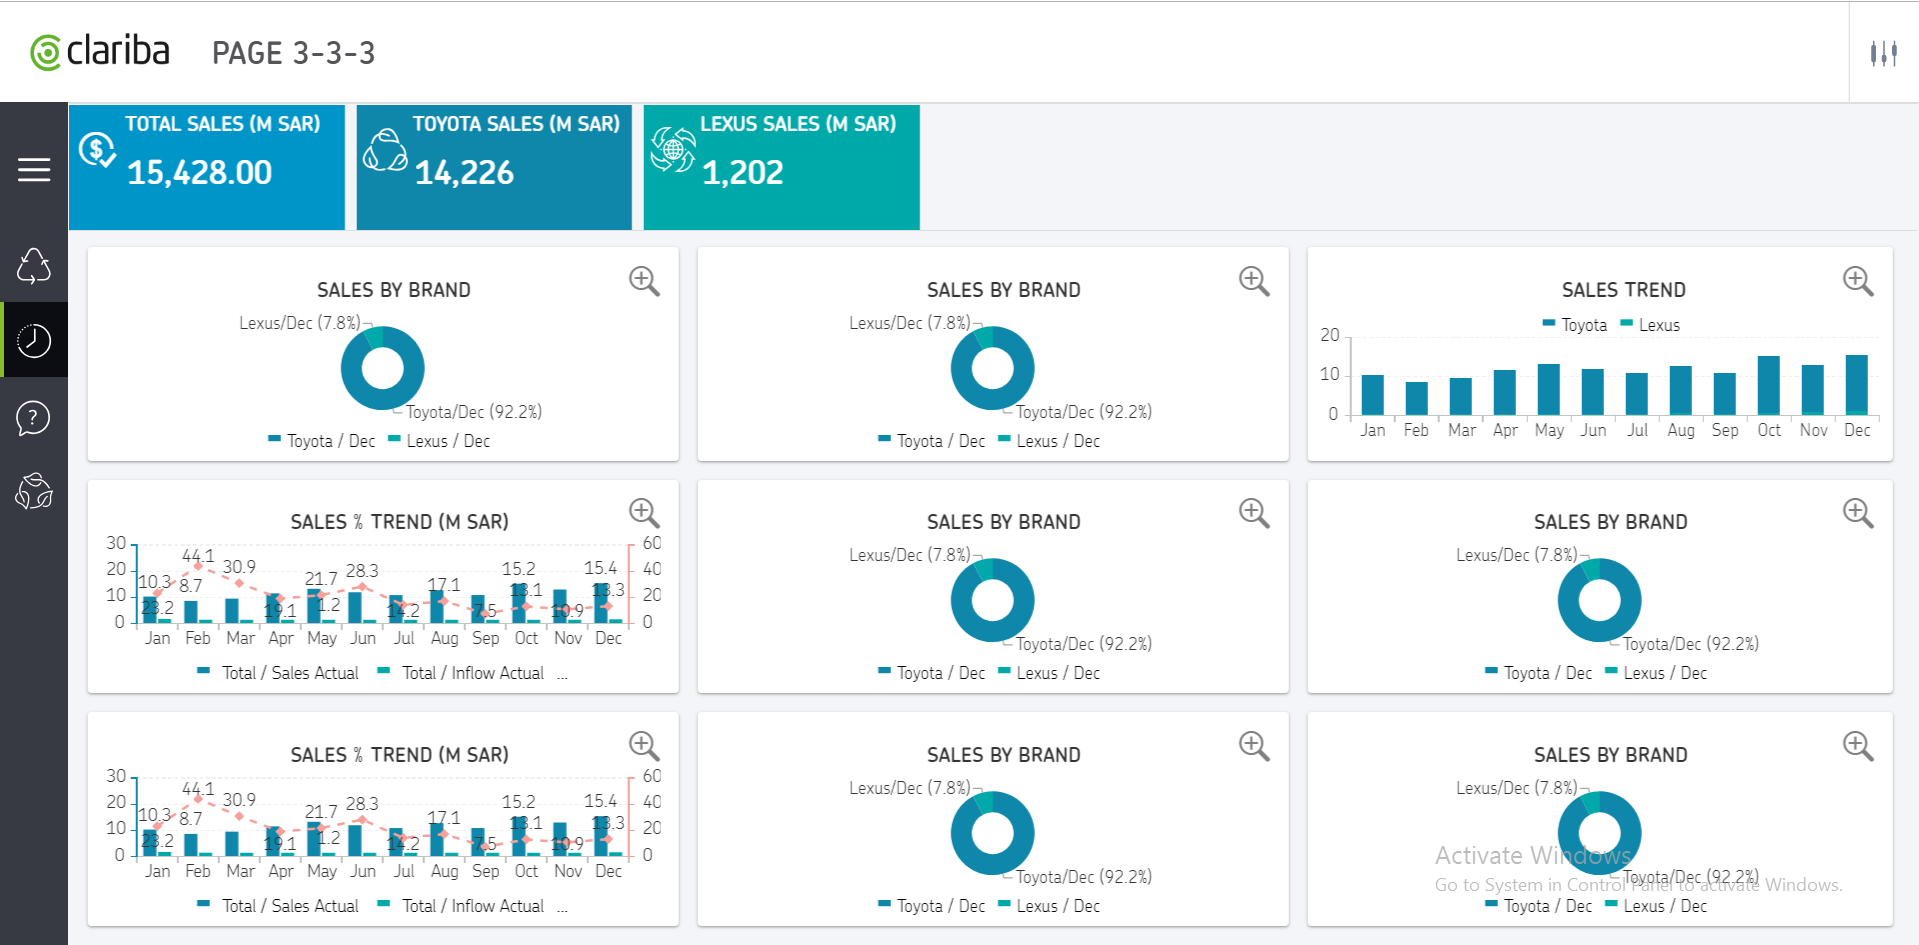Screen dimensions: 1919x945
Task: Click the 28.3 data label in bottom-row trend
Action: 362,804
